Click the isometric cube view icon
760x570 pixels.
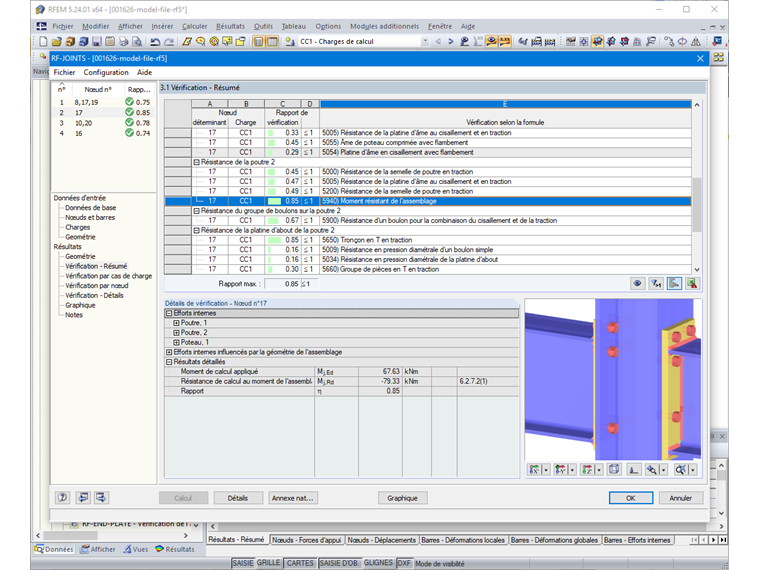pos(614,469)
